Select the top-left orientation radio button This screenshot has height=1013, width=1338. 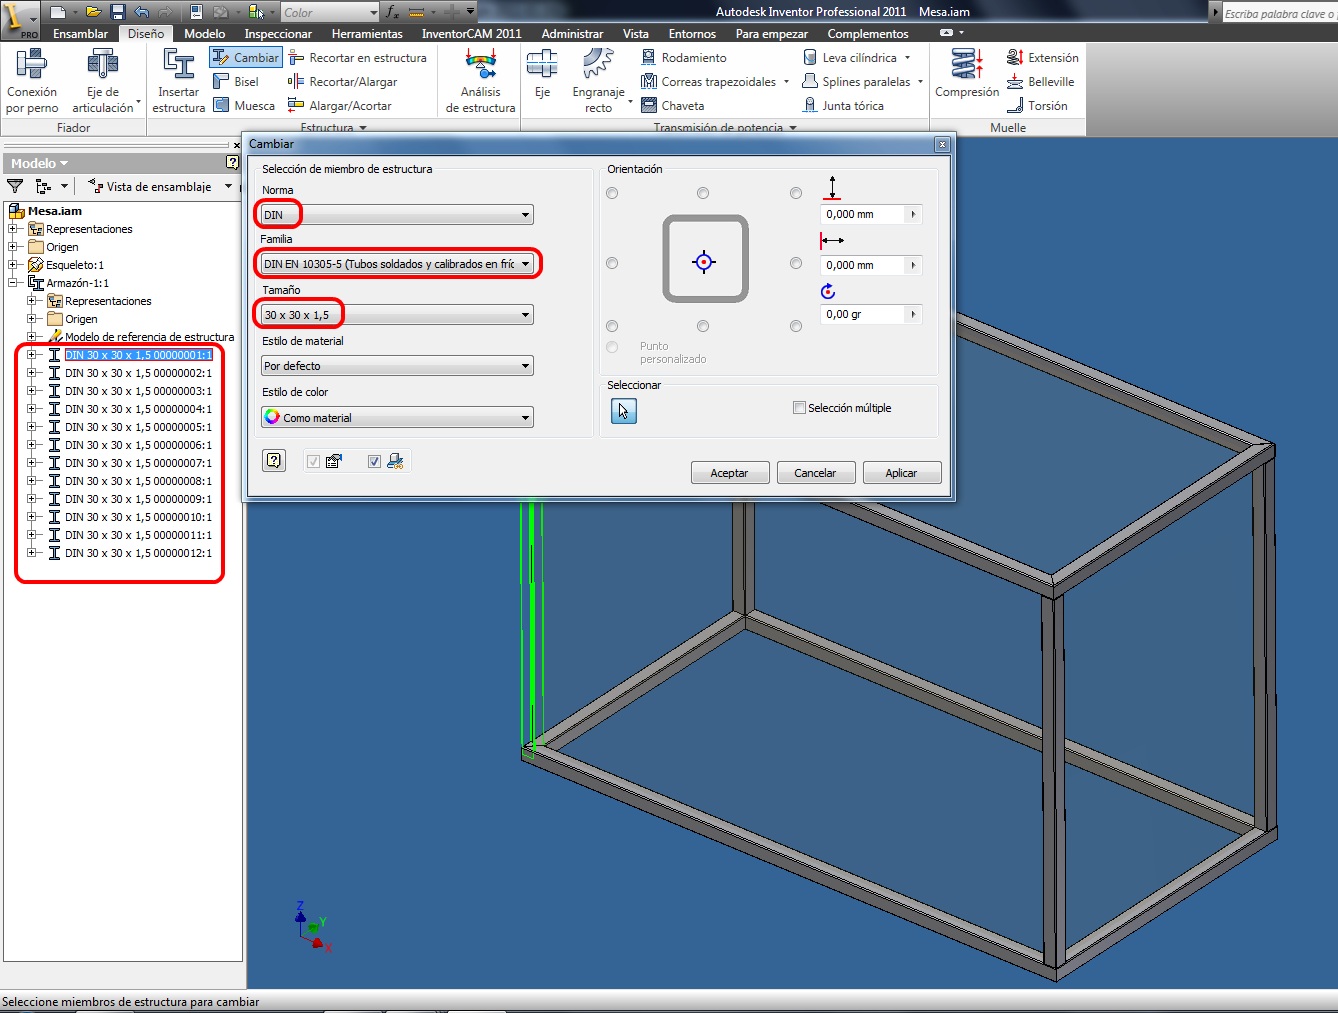(612, 193)
